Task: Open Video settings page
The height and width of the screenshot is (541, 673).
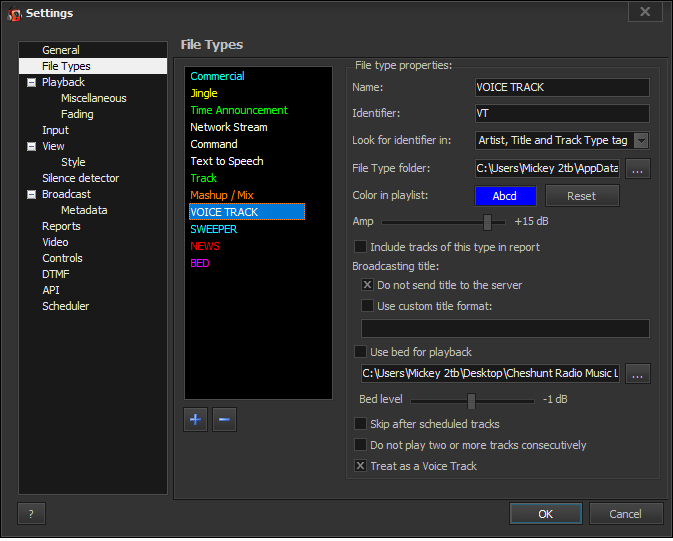Action: click(55, 242)
